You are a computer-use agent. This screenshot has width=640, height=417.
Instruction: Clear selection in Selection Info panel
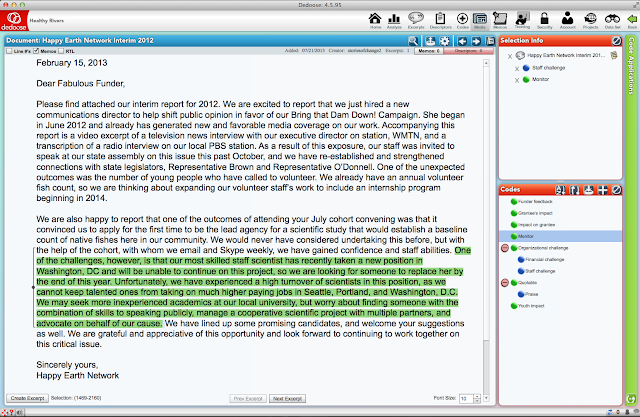tap(616, 40)
